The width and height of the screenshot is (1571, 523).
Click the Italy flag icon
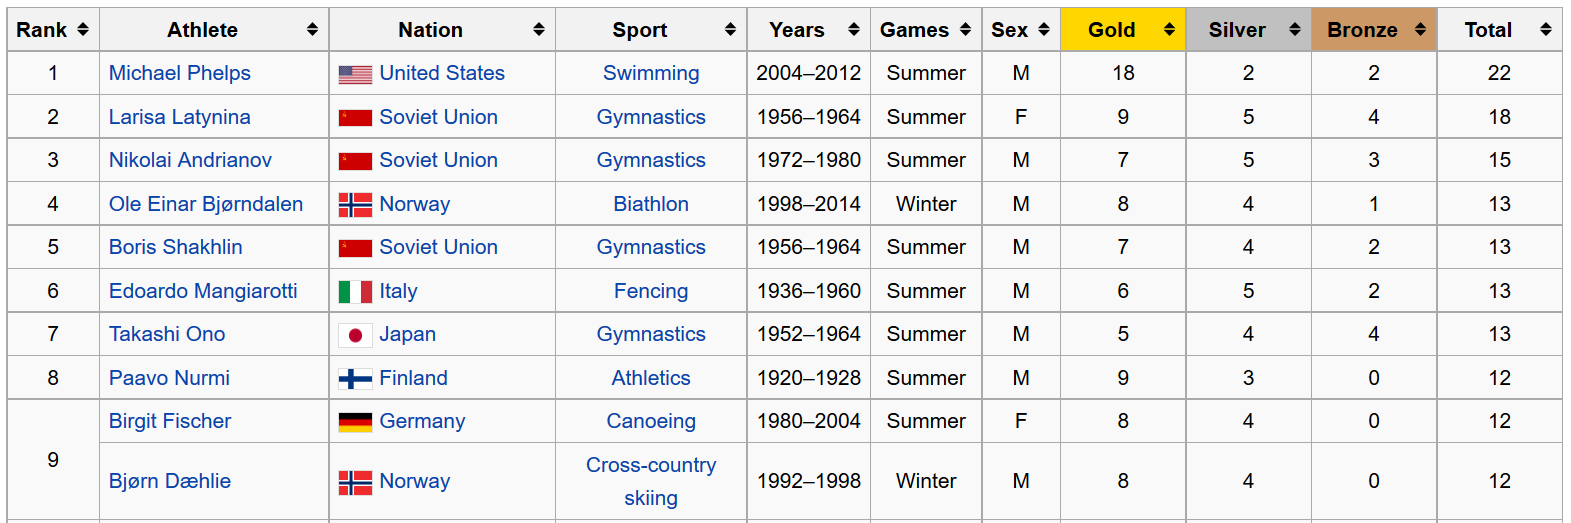pyautogui.click(x=355, y=292)
